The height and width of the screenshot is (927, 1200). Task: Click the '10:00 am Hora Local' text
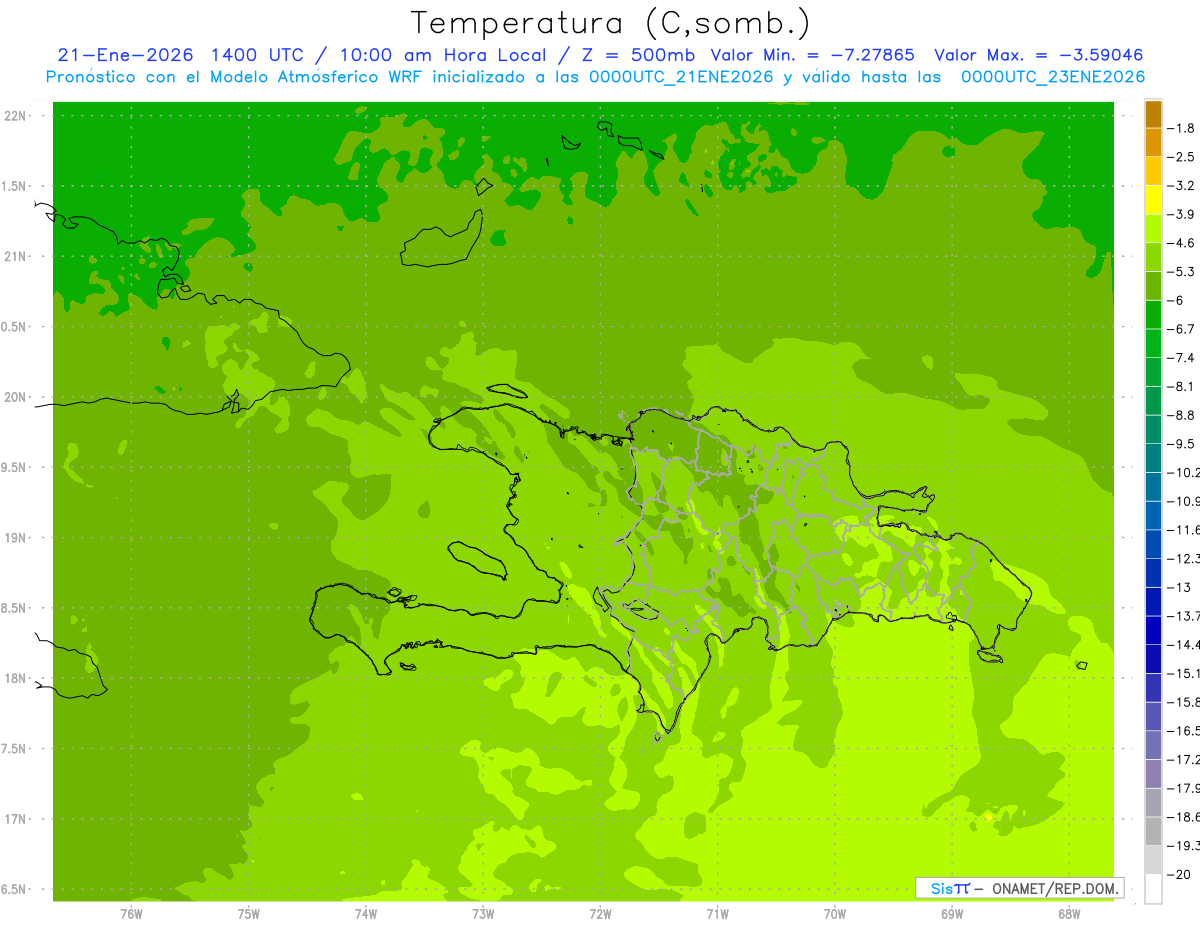[442, 55]
